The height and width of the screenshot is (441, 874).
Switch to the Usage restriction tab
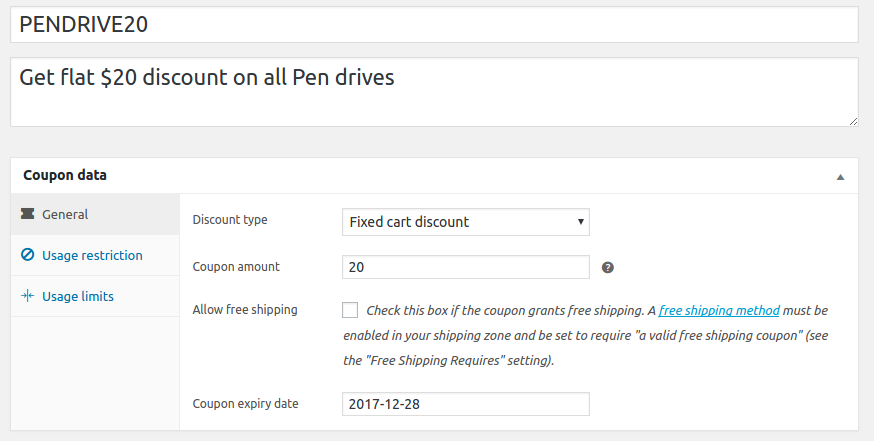[92, 255]
